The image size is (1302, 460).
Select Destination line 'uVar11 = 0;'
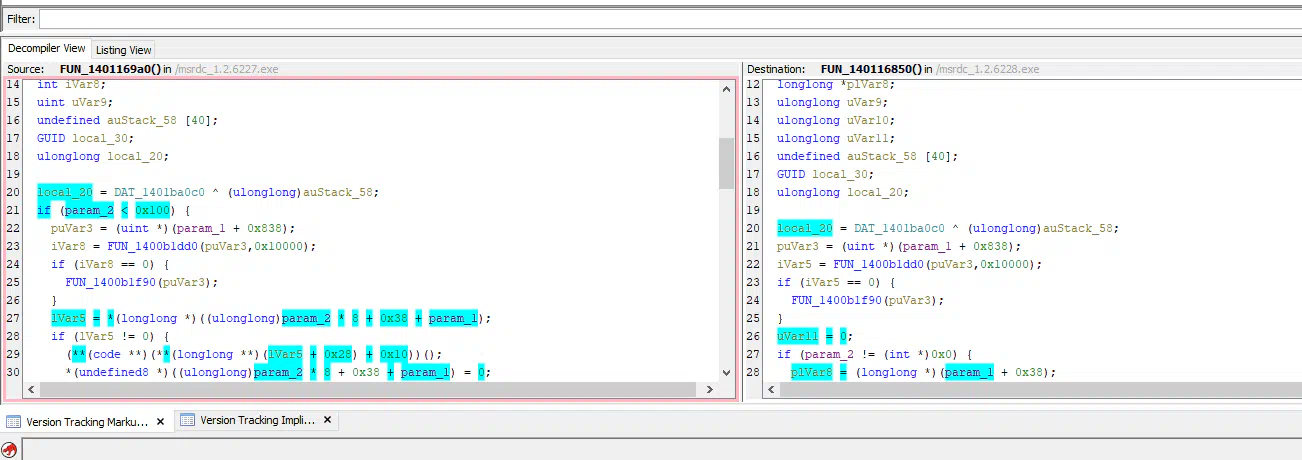click(814, 336)
